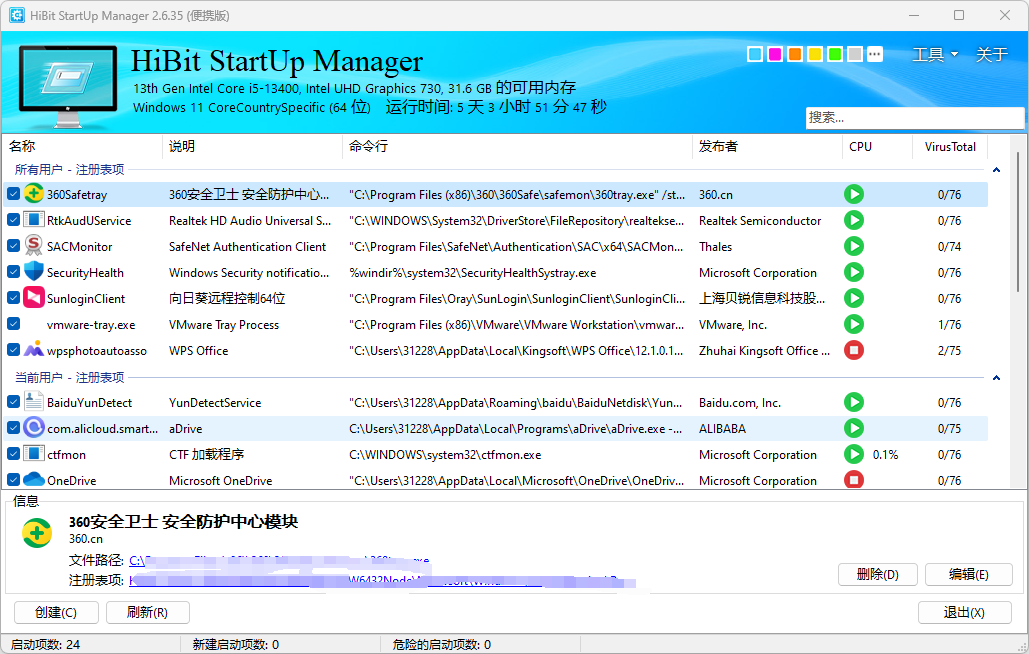1029x654 pixels.
Task: Click the 刷新(R) button
Action: click(148, 612)
